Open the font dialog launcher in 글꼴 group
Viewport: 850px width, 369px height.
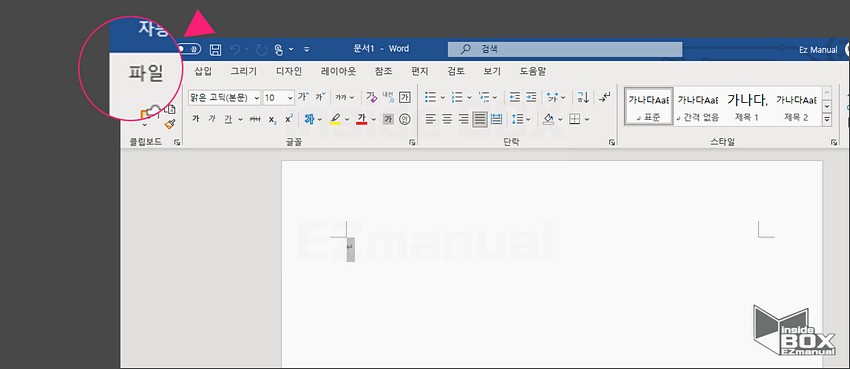413,142
